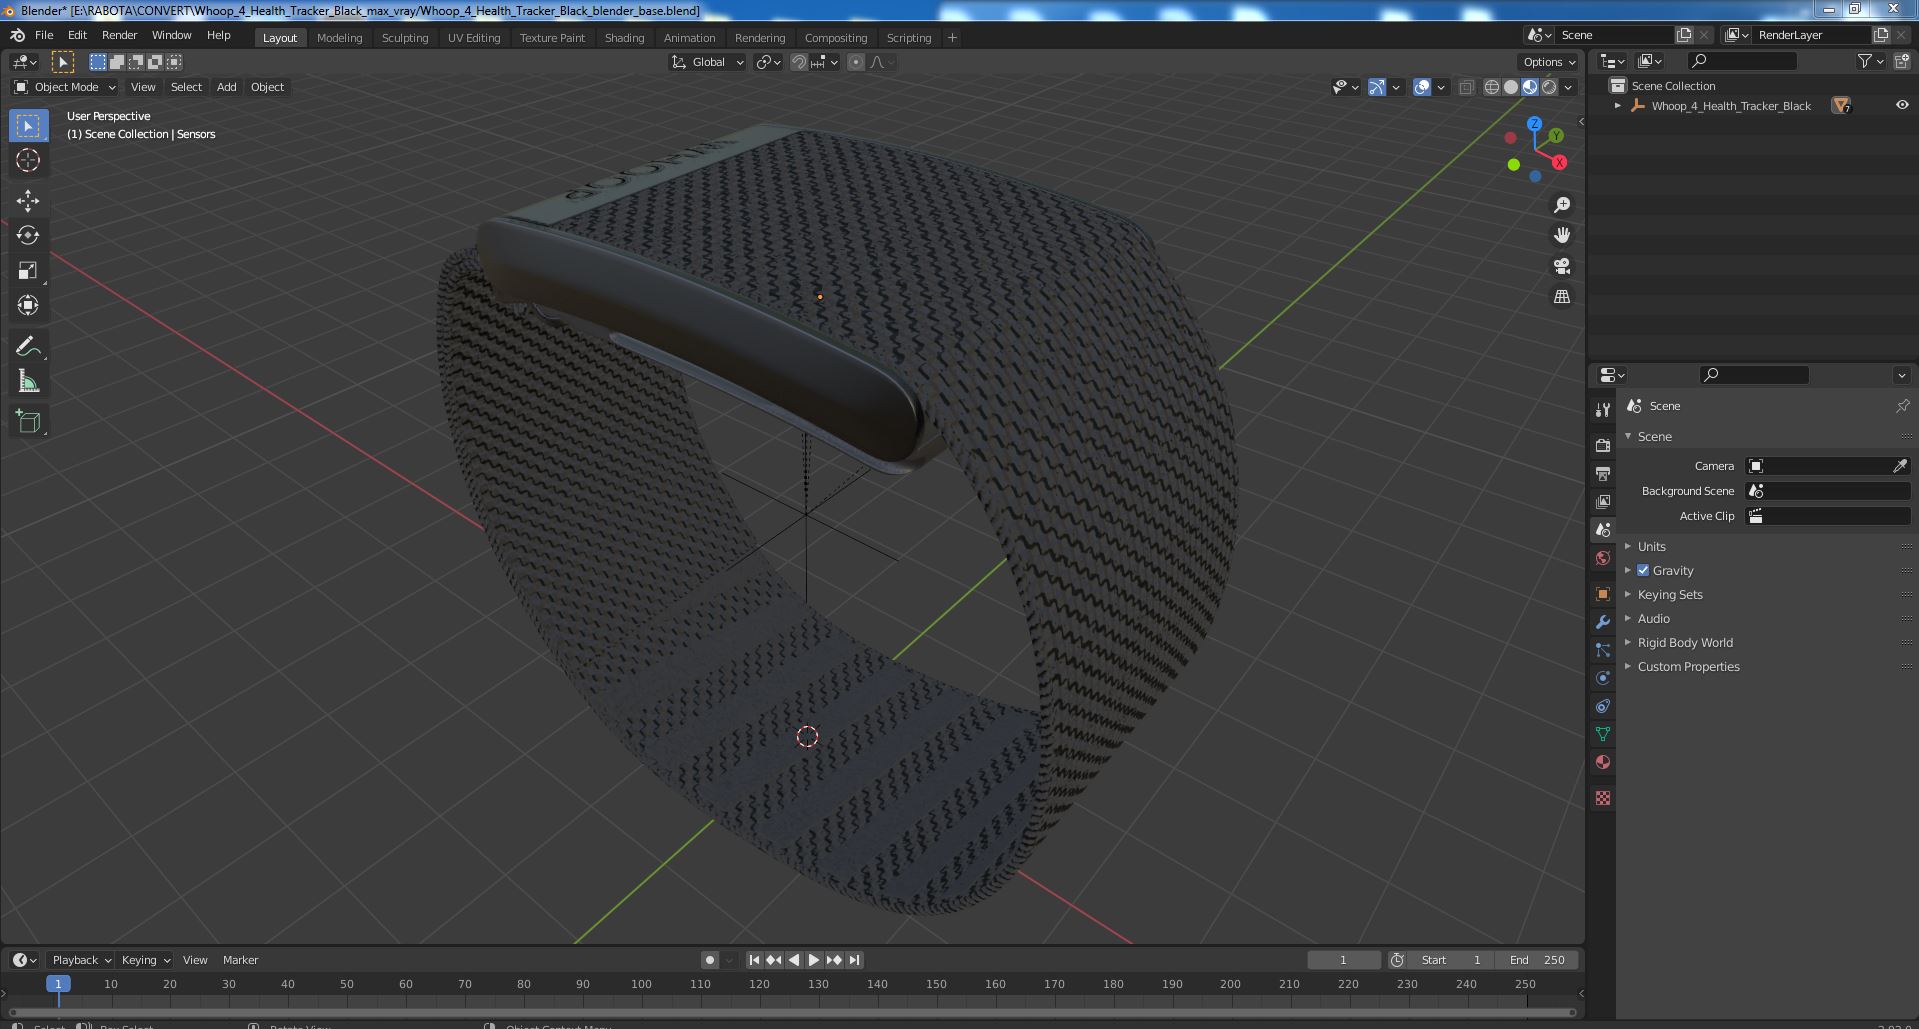The image size is (1919, 1029).
Task: Open the Object Mode dropdown
Action: coord(65,87)
